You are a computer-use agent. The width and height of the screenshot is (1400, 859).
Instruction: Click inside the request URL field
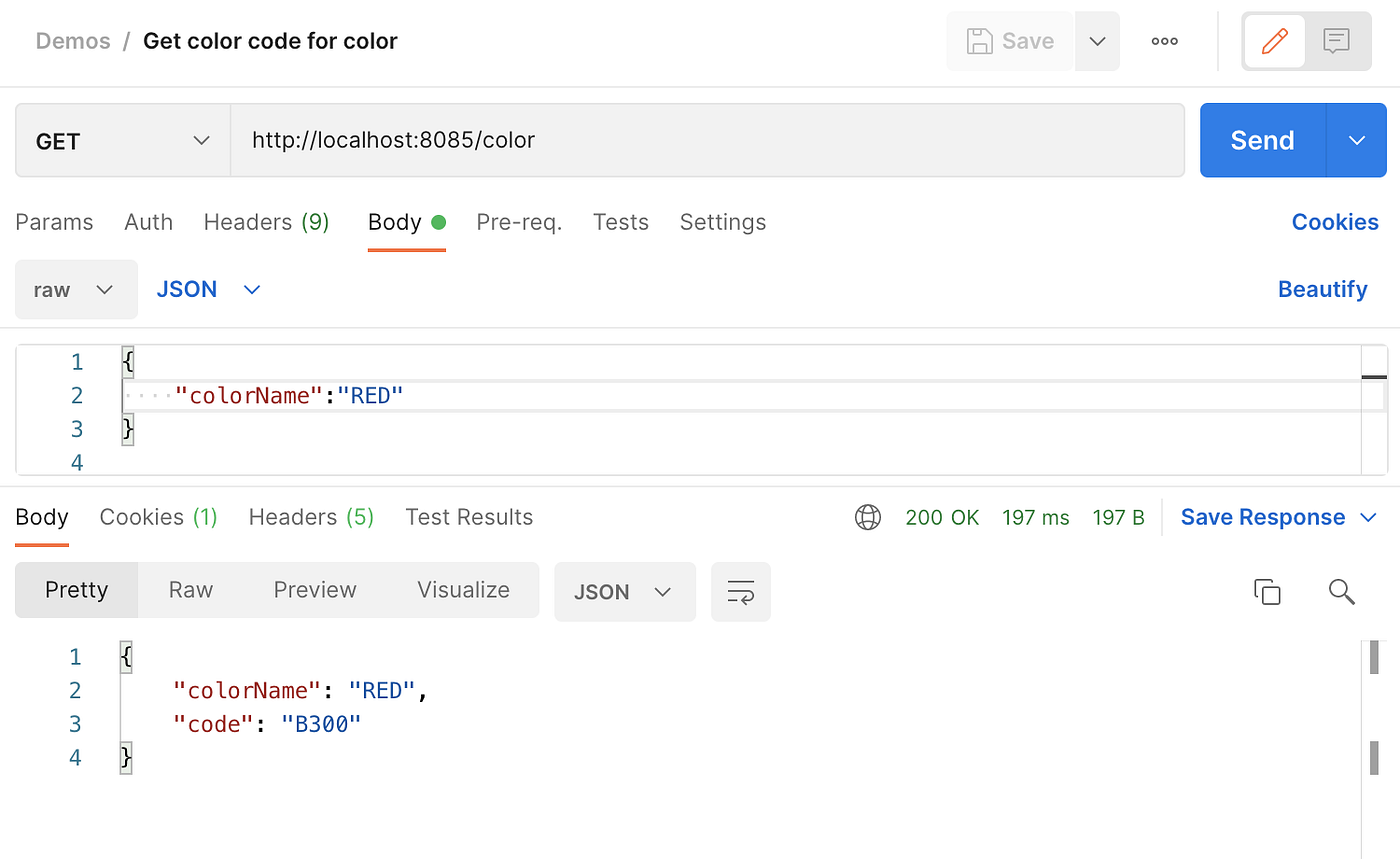600,140
